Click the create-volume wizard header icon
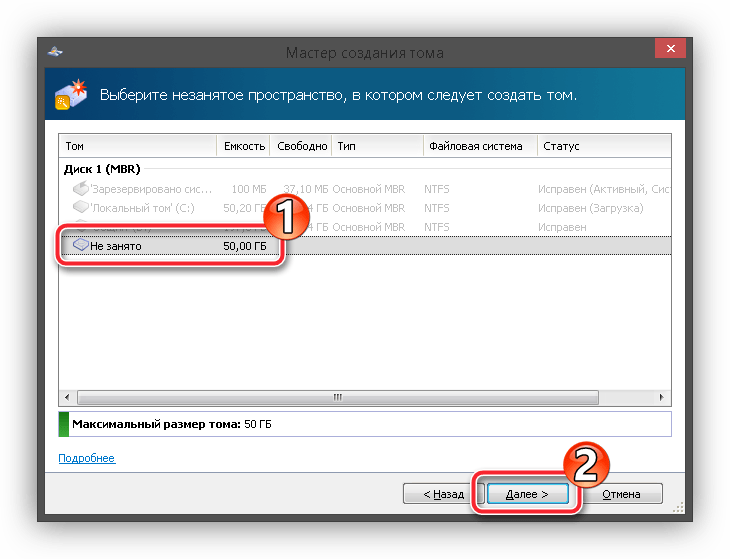This screenshot has width=730, height=559. (71, 94)
